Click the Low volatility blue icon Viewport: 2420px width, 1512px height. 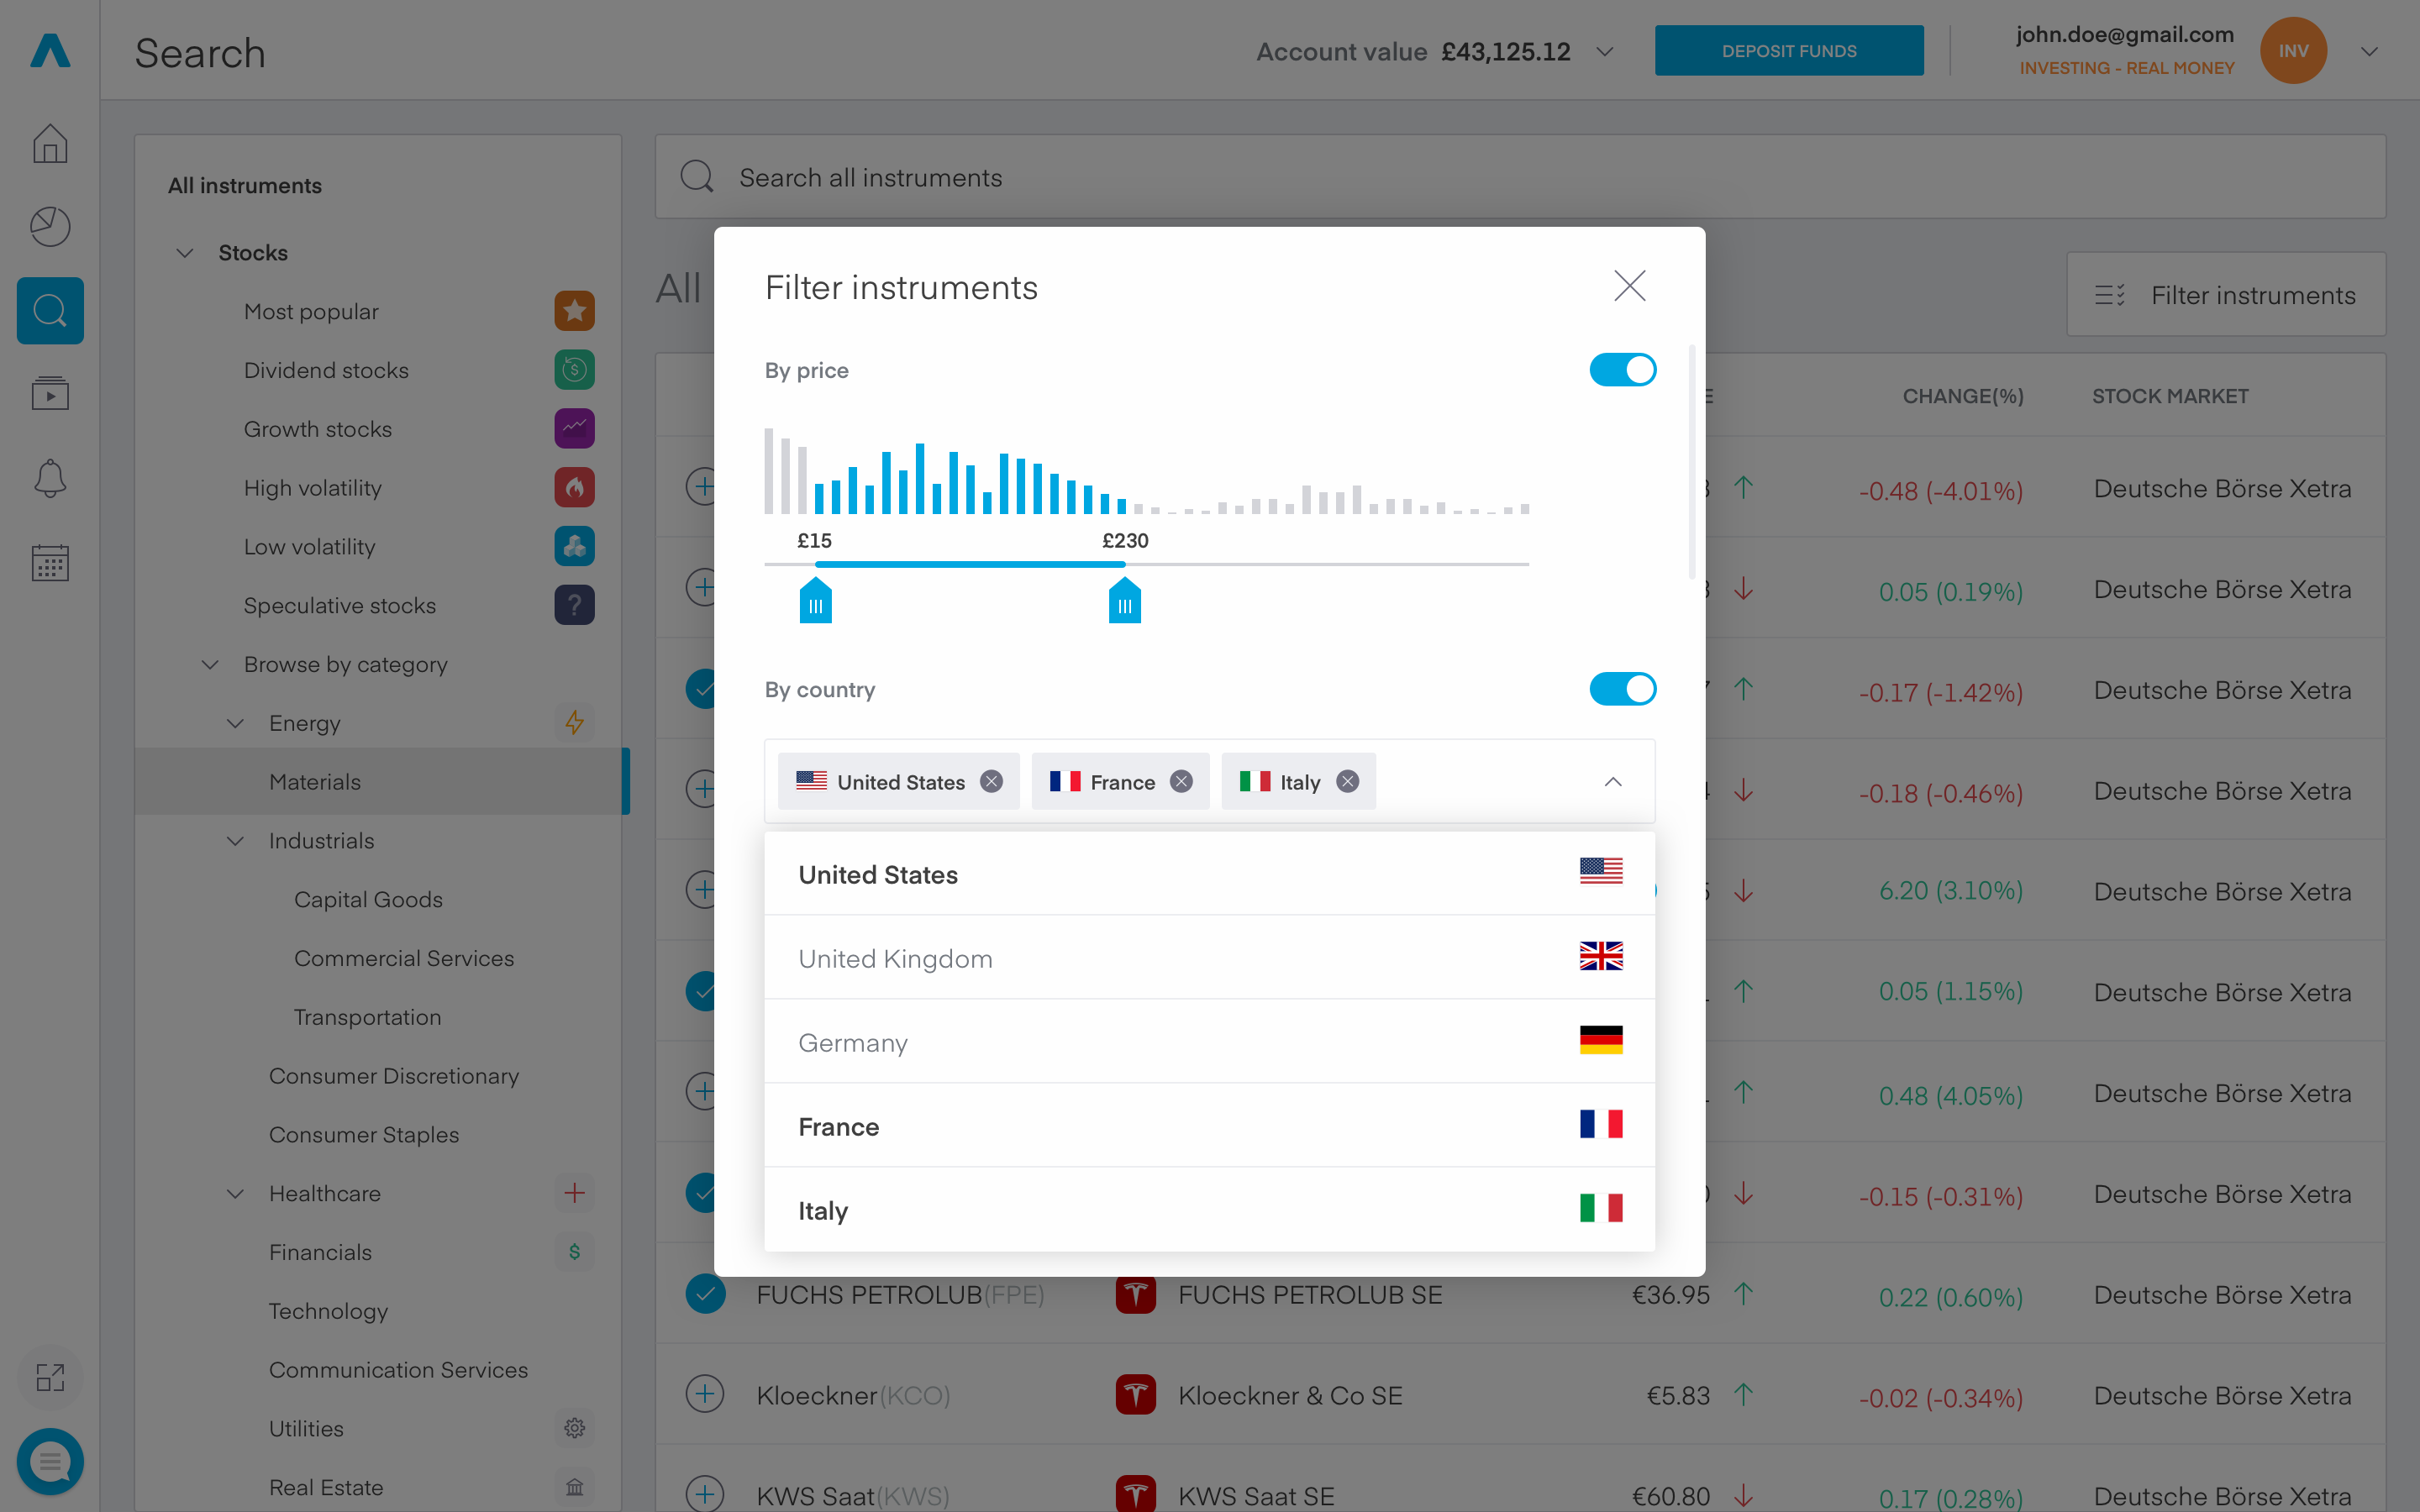click(574, 546)
